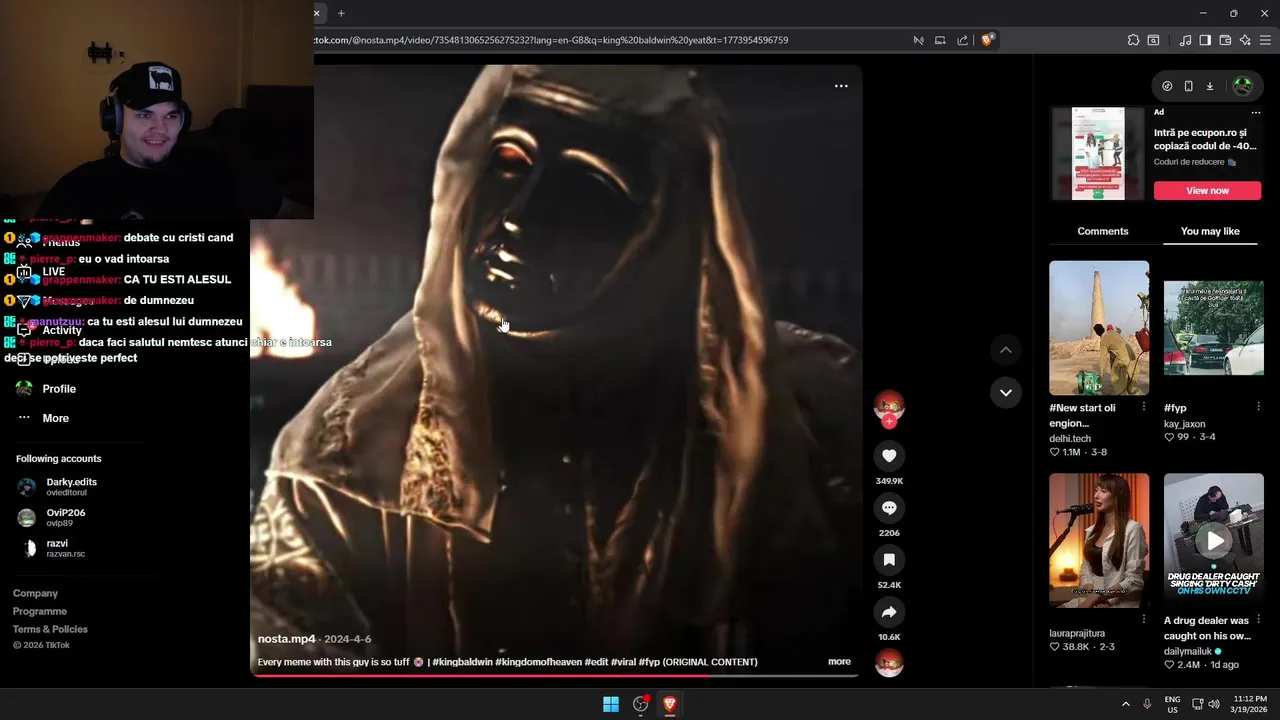Viewport: 1280px width, 720px height.
Task: Expand the Company footer section
Action: click(x=35, y=593)
